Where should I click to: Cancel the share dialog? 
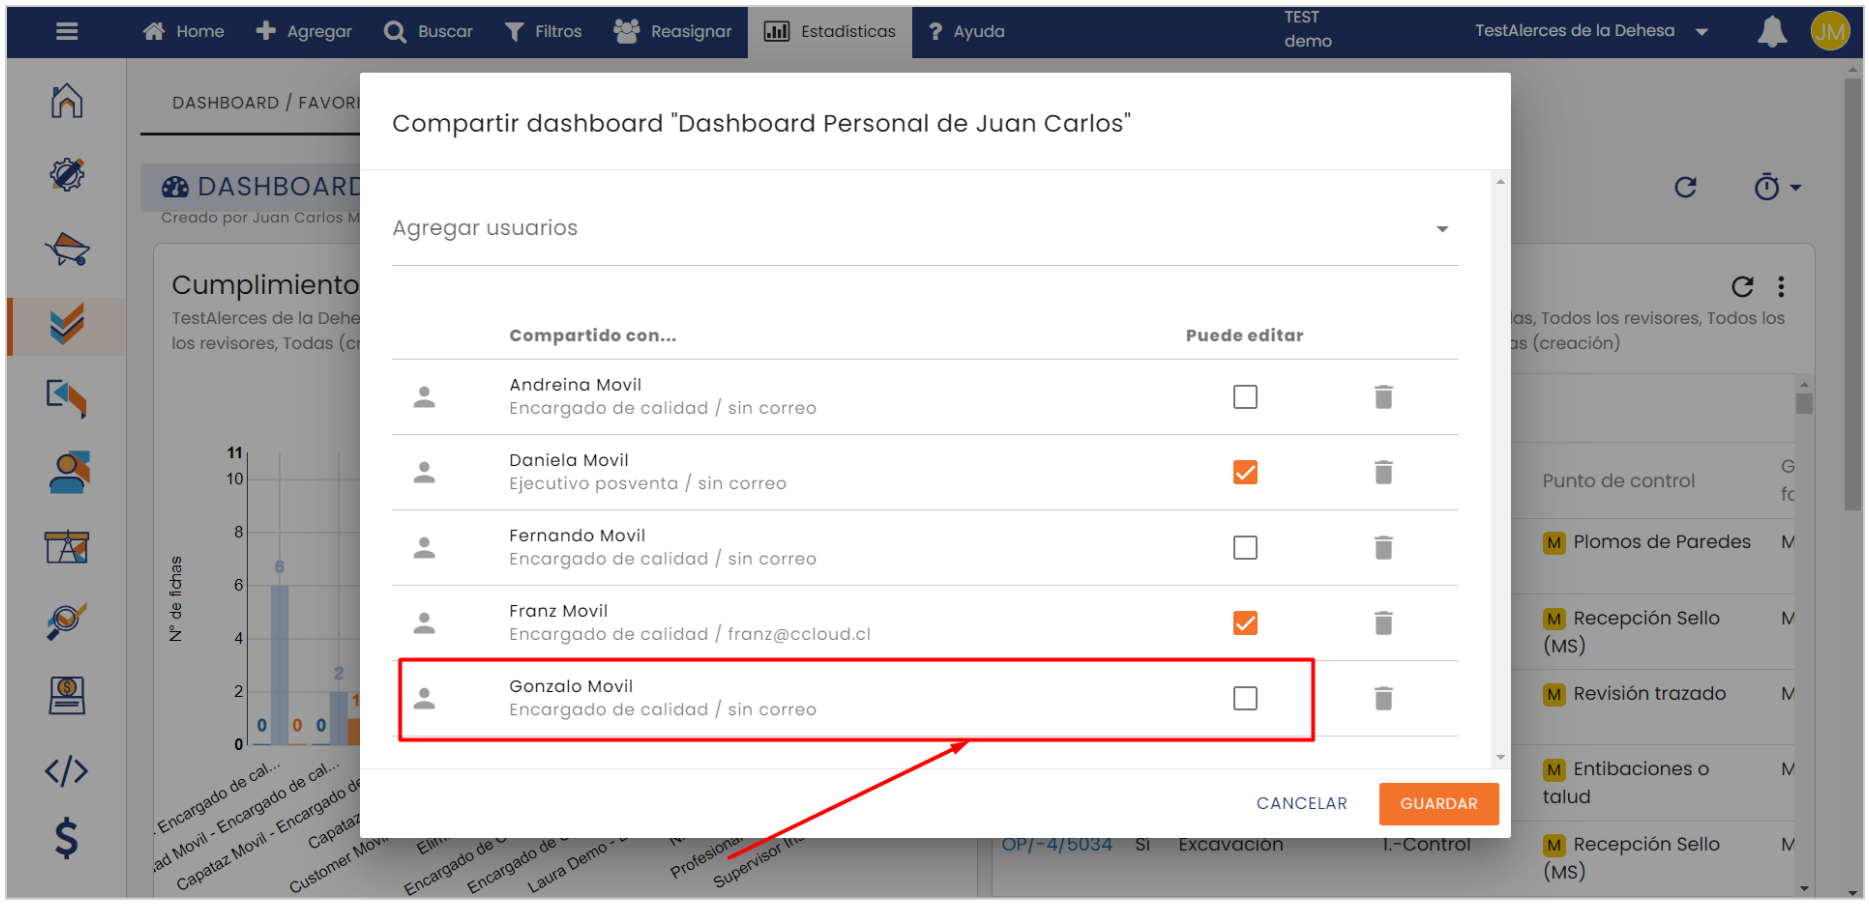[1301, 804]
